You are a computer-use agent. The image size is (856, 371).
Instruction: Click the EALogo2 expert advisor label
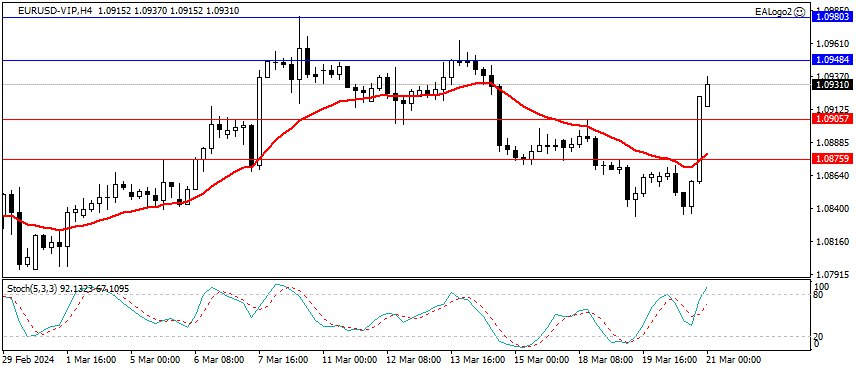tap(773, 11)
